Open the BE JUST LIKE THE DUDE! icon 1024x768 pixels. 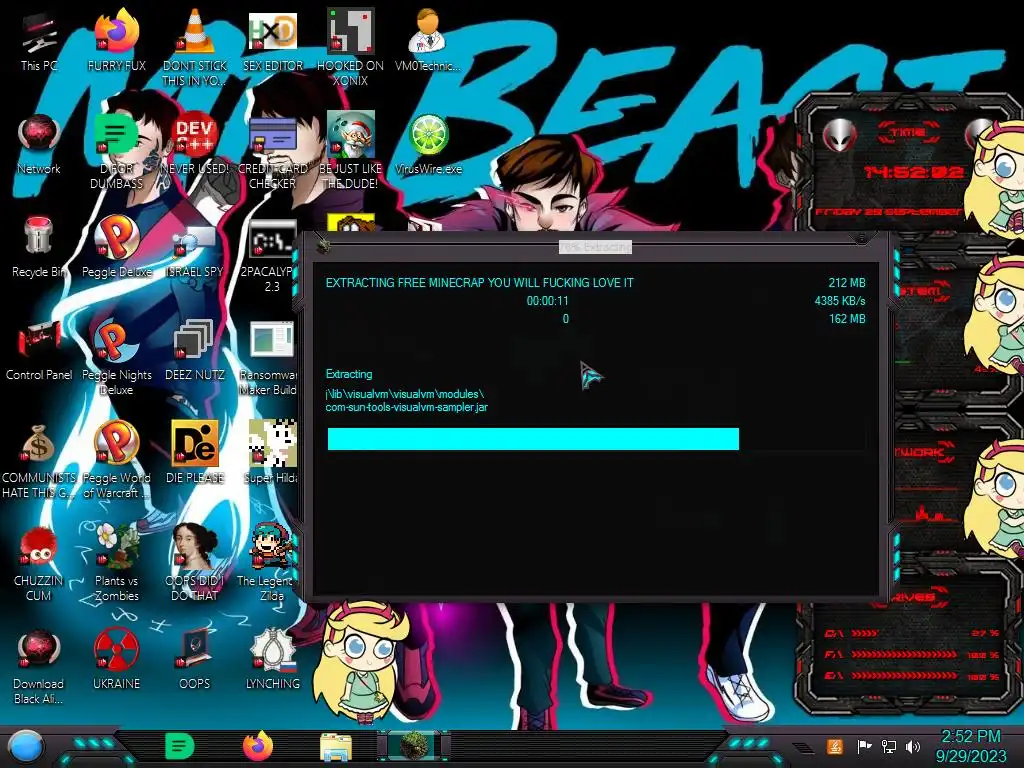point(350,135)
